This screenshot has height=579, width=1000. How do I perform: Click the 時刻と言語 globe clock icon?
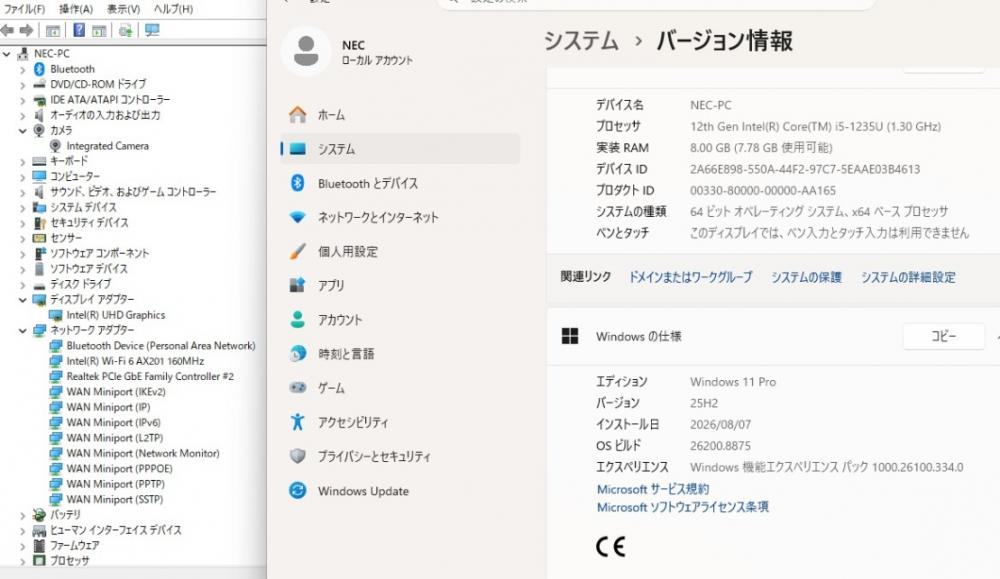click(297, 353)
